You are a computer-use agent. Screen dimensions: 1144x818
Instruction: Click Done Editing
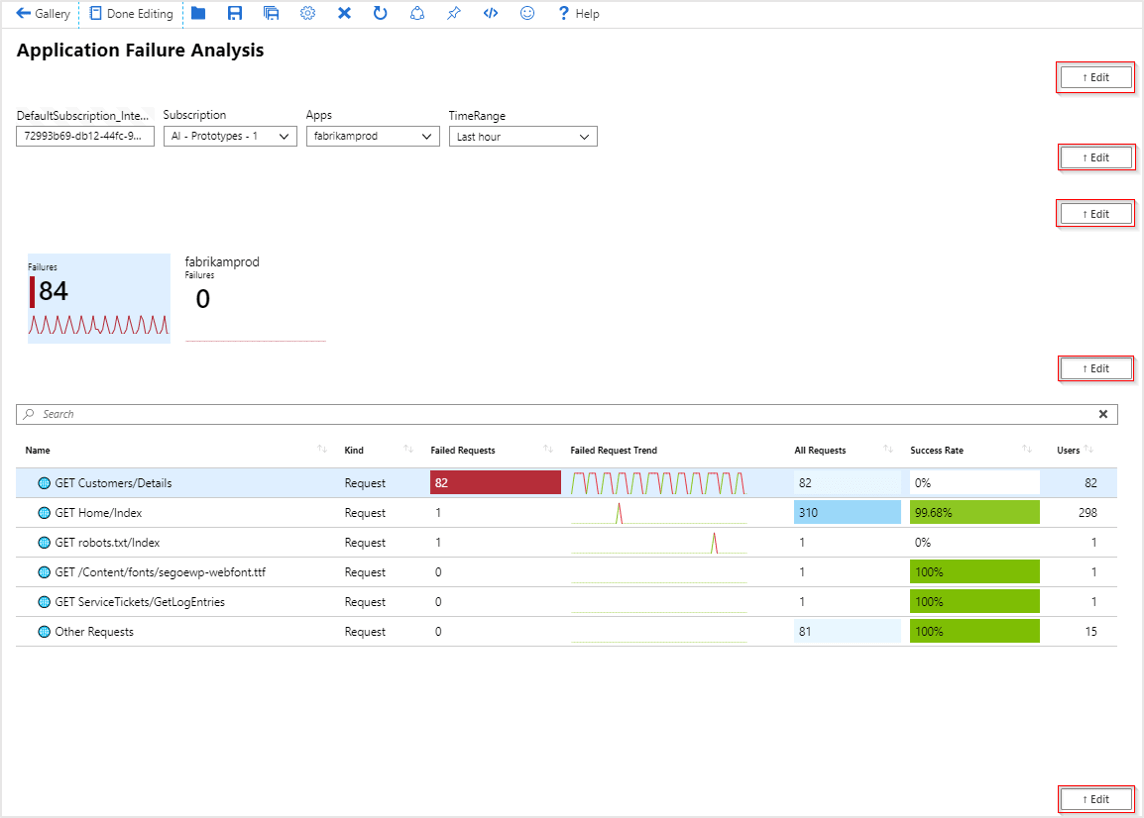(131, 13)
